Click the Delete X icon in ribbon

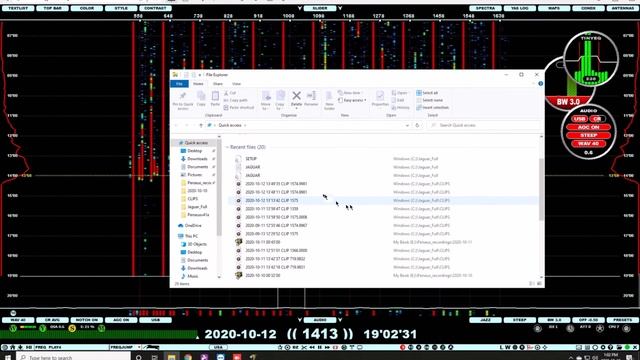coord(297,96)
